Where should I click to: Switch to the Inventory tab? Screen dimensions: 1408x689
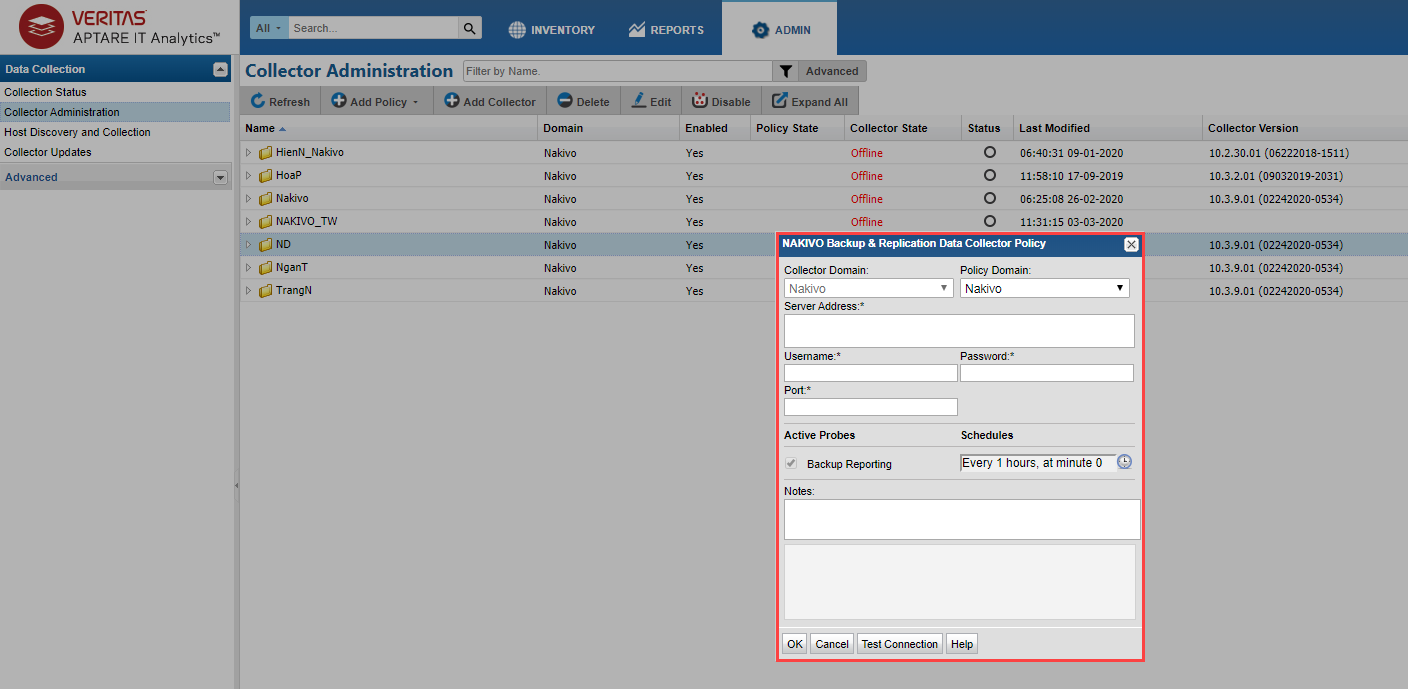click(x=551, y=30)
